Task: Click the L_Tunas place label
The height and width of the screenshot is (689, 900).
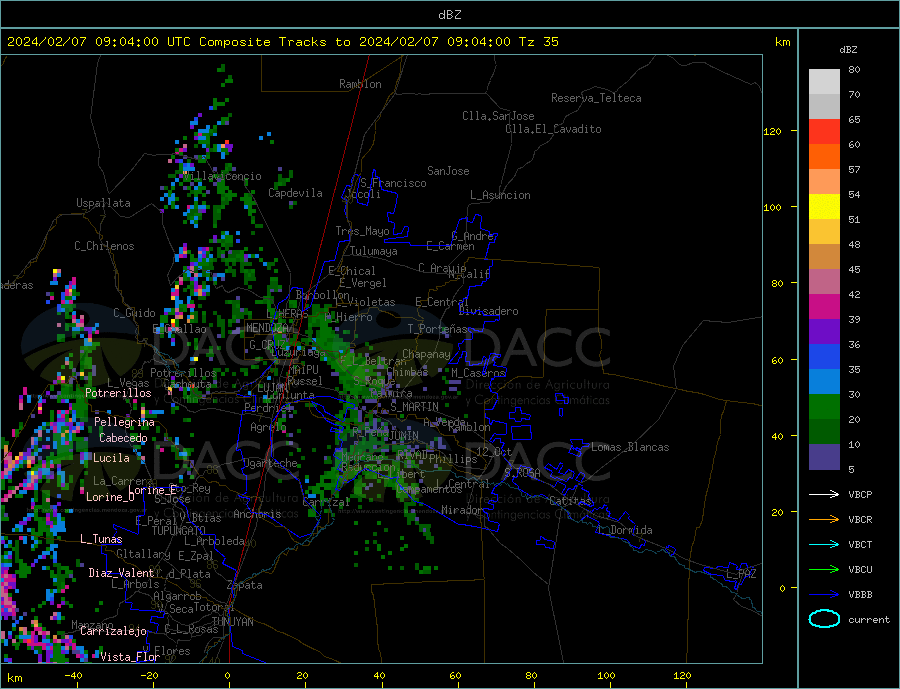Action: (101, 539)
